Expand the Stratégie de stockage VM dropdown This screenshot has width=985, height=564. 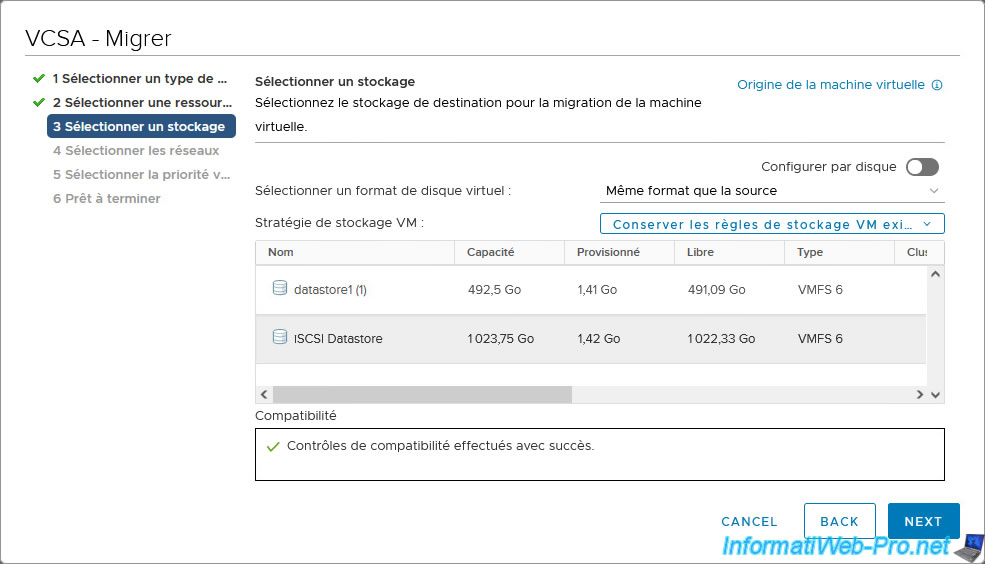(x=772, y=224)
